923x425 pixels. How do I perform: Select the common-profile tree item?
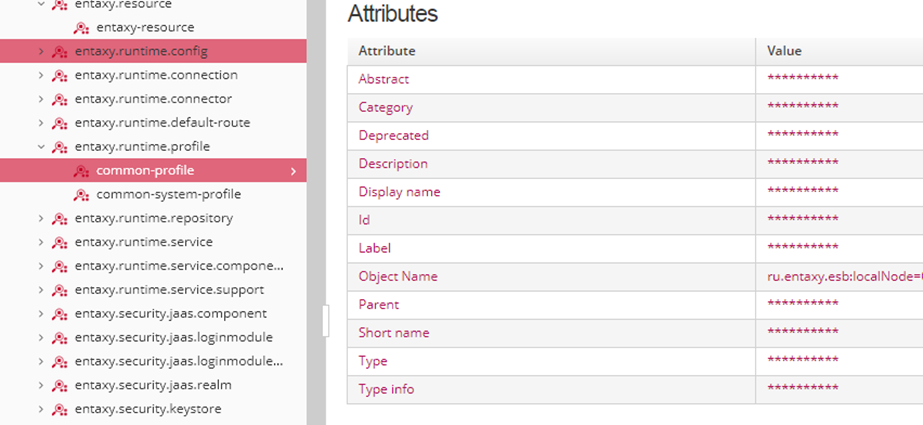click(145, 171)
